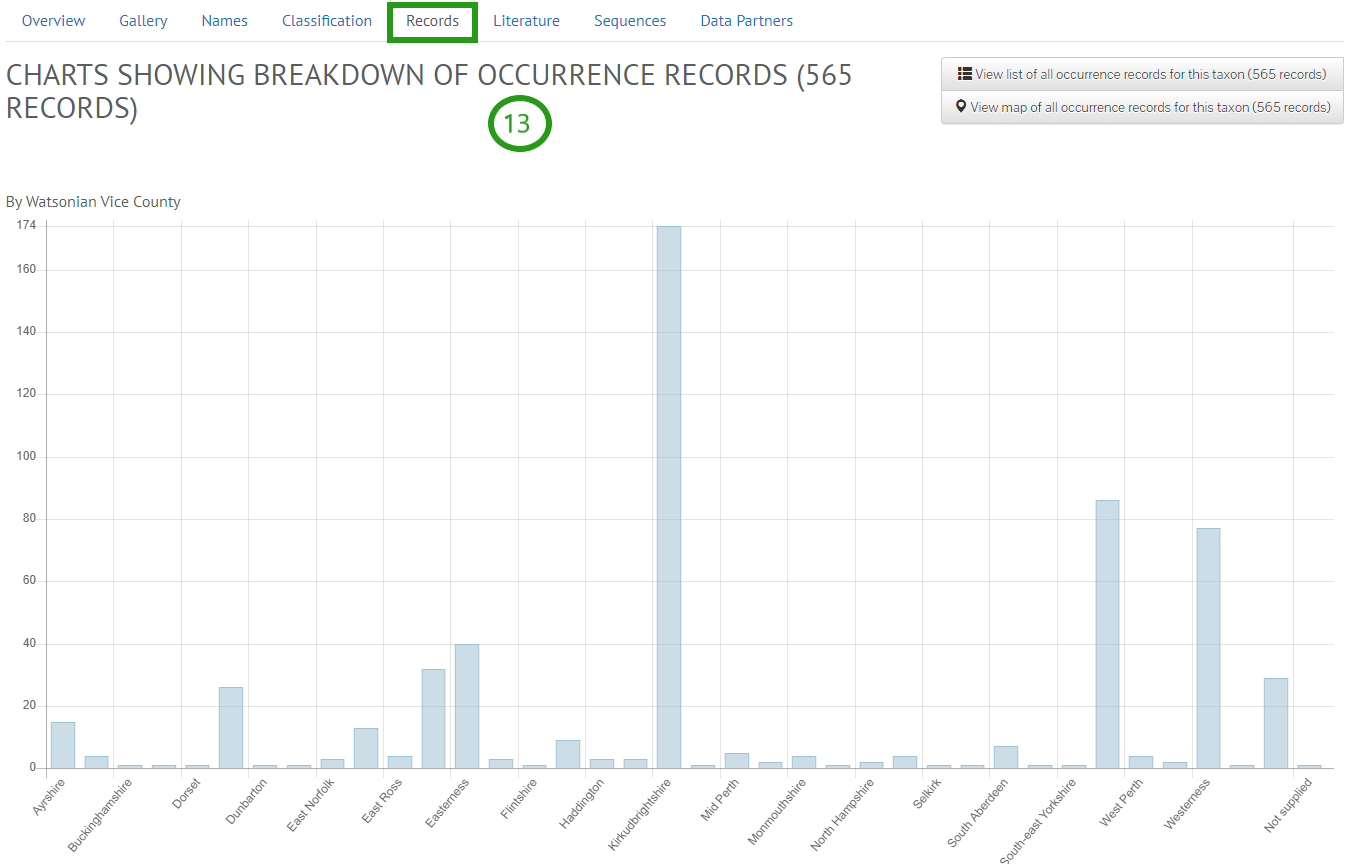Viewport: 1349px width, 864px height.
Task: View map of all occurrence records for this taxon
Action: coord(1142,107)
